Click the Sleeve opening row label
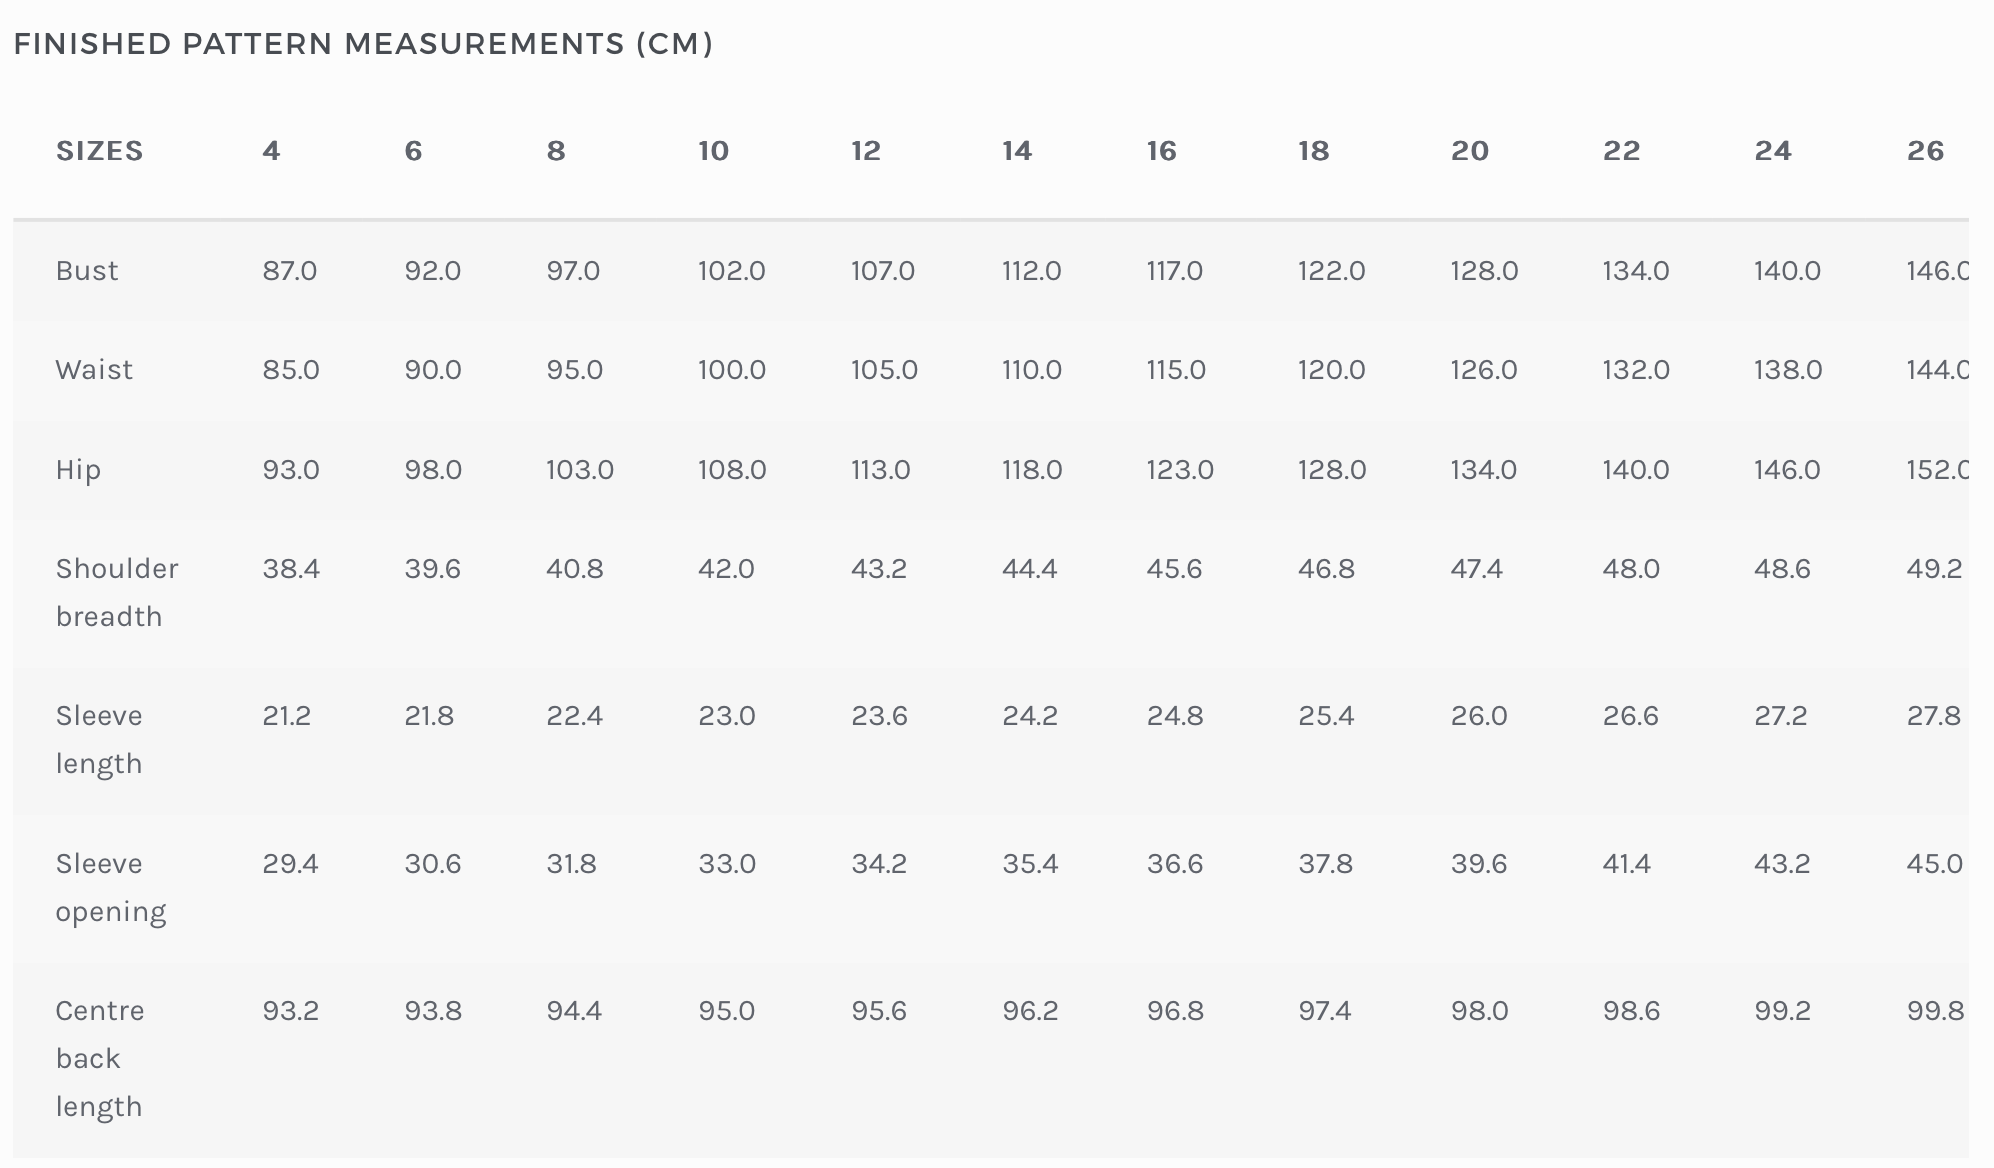The width and height of the screenshot is (1994, 1168). [110, 887]
